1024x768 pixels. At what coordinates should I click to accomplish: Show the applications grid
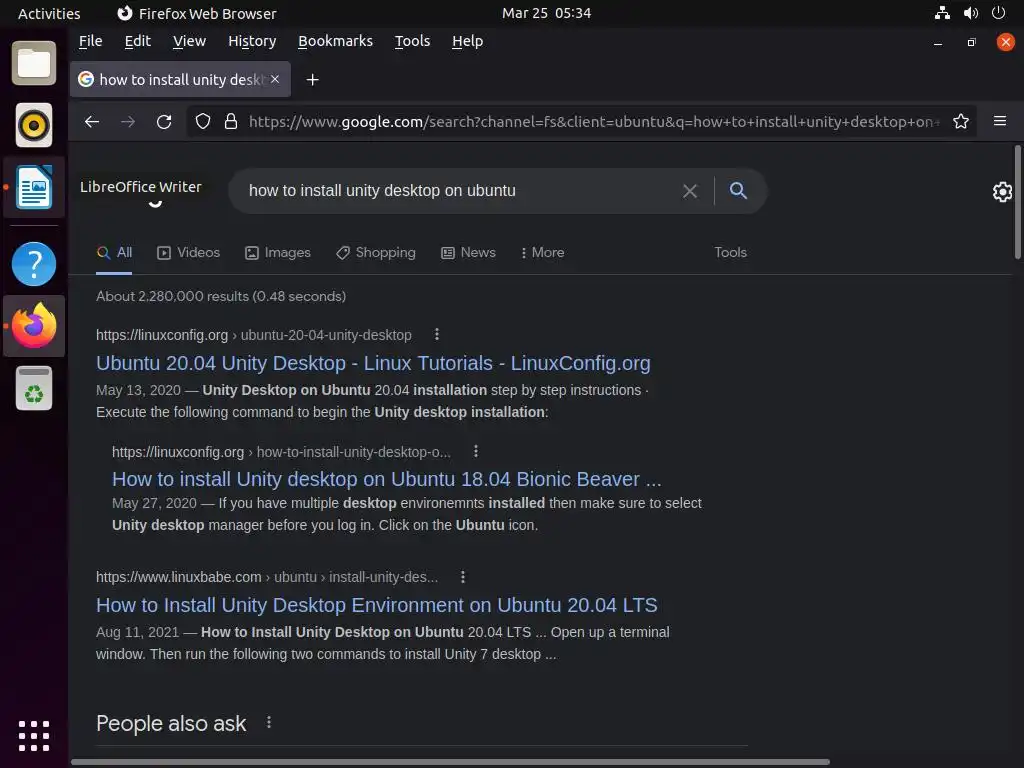point(34,736)
